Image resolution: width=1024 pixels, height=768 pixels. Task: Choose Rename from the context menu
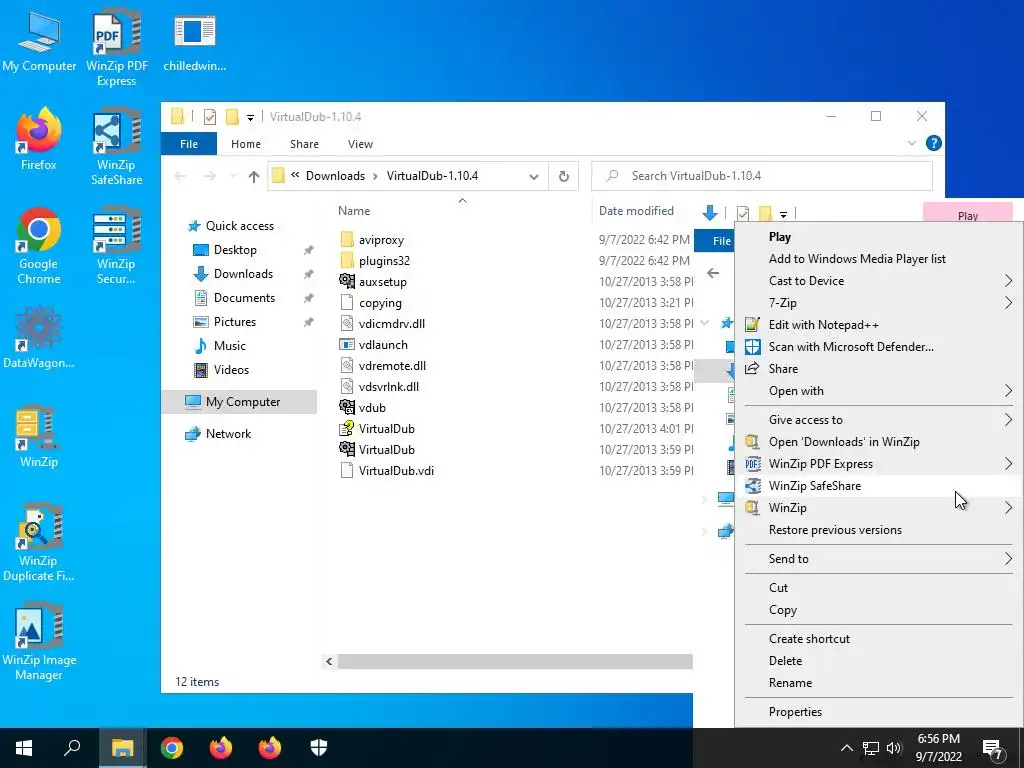[x=879, y=683]
